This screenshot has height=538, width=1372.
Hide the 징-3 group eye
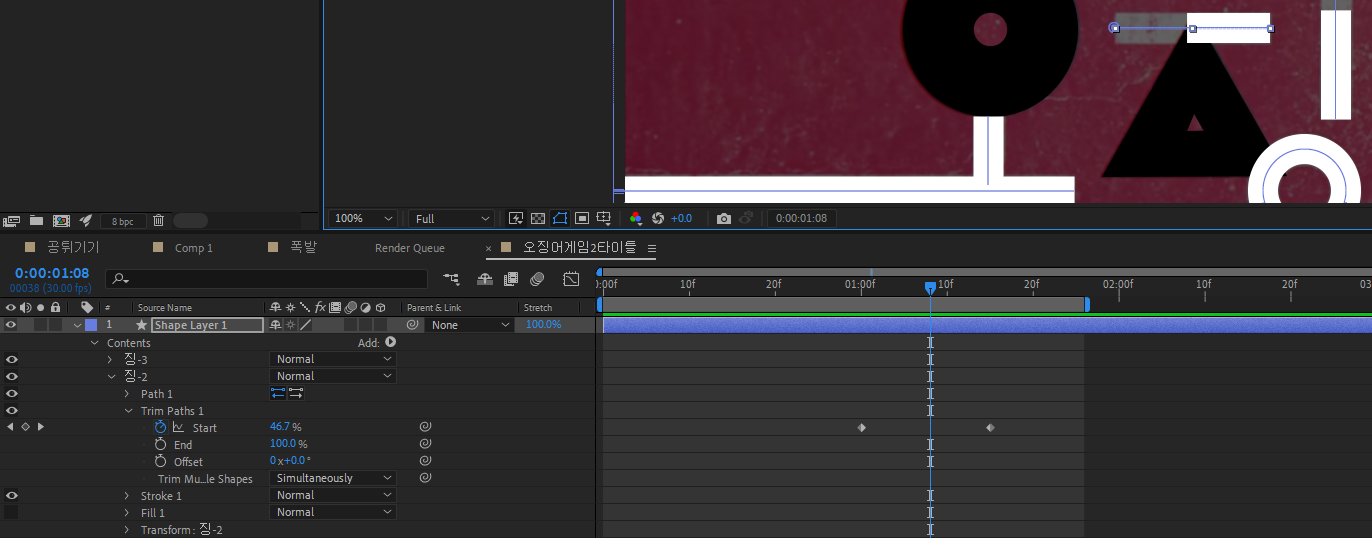11,359
